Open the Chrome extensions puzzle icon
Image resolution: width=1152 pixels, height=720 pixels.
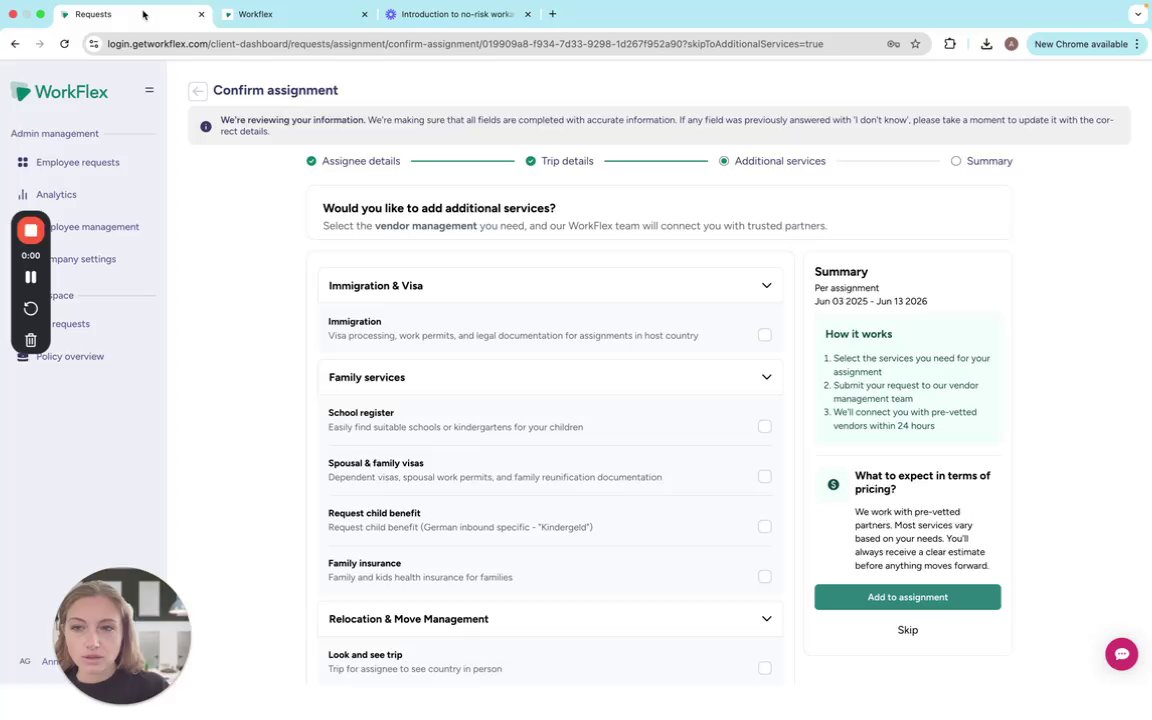pos(950,44)
